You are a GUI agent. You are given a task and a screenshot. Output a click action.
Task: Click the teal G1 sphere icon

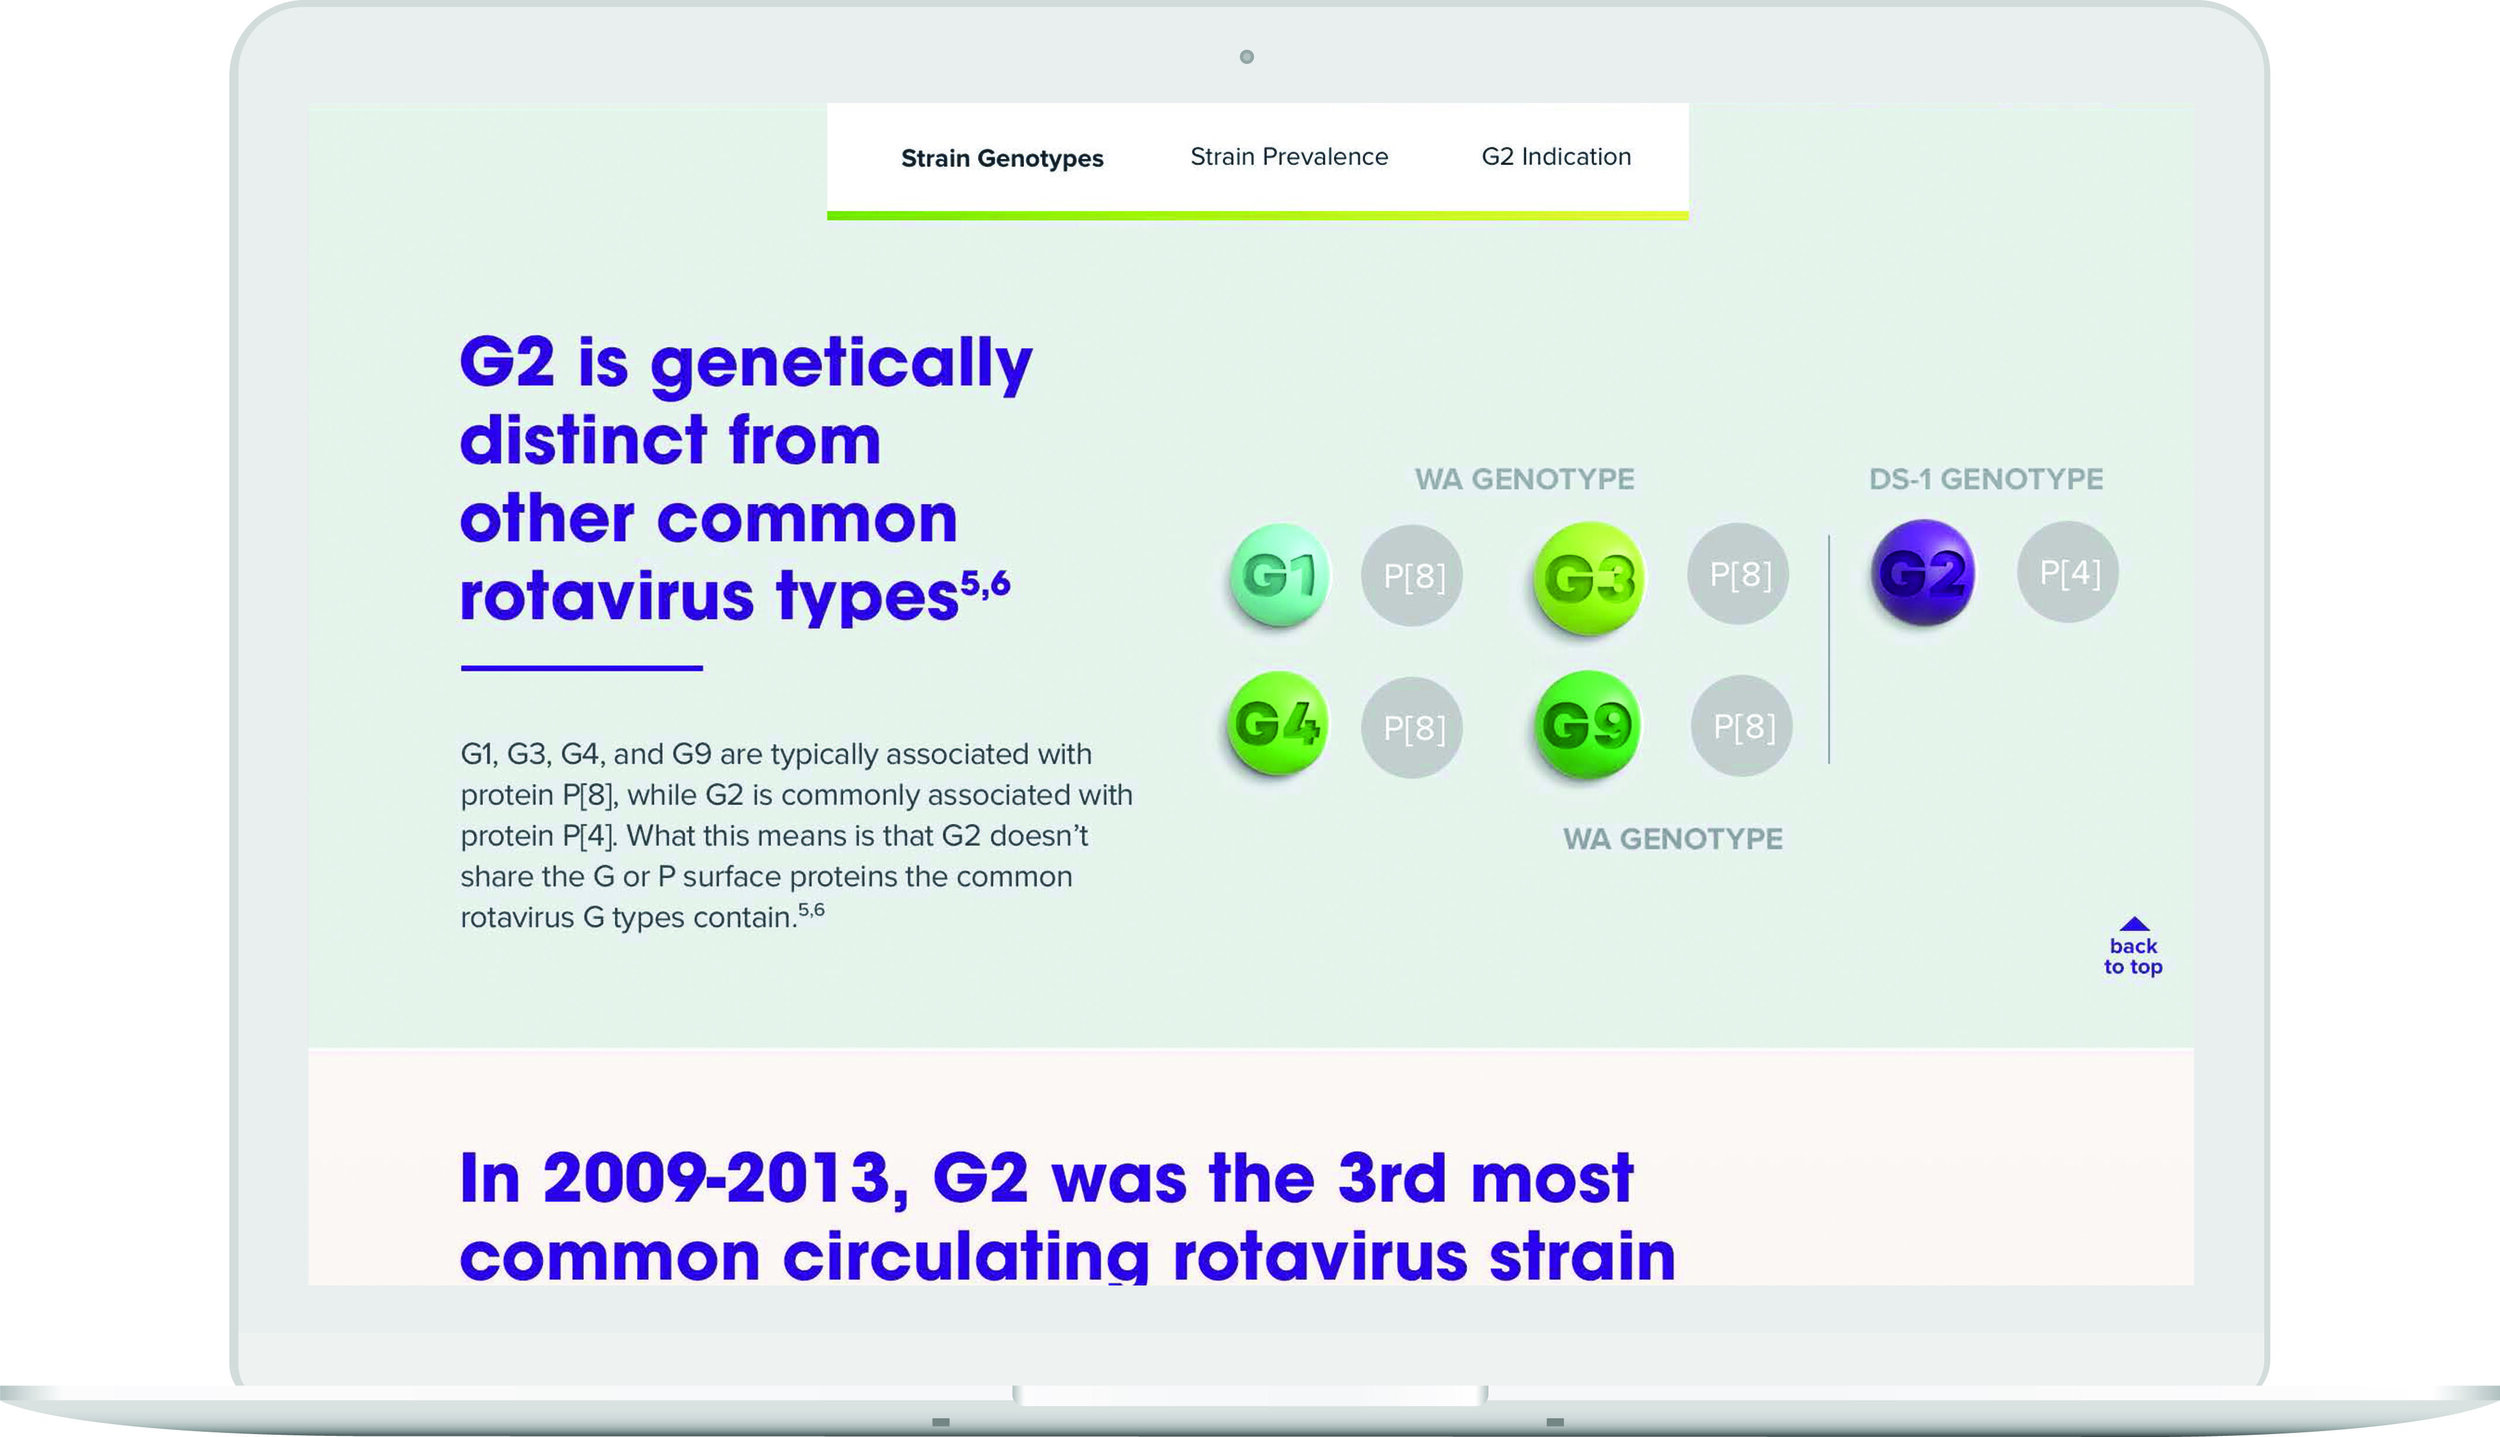pyautogui.click(x=1279, y=575)
